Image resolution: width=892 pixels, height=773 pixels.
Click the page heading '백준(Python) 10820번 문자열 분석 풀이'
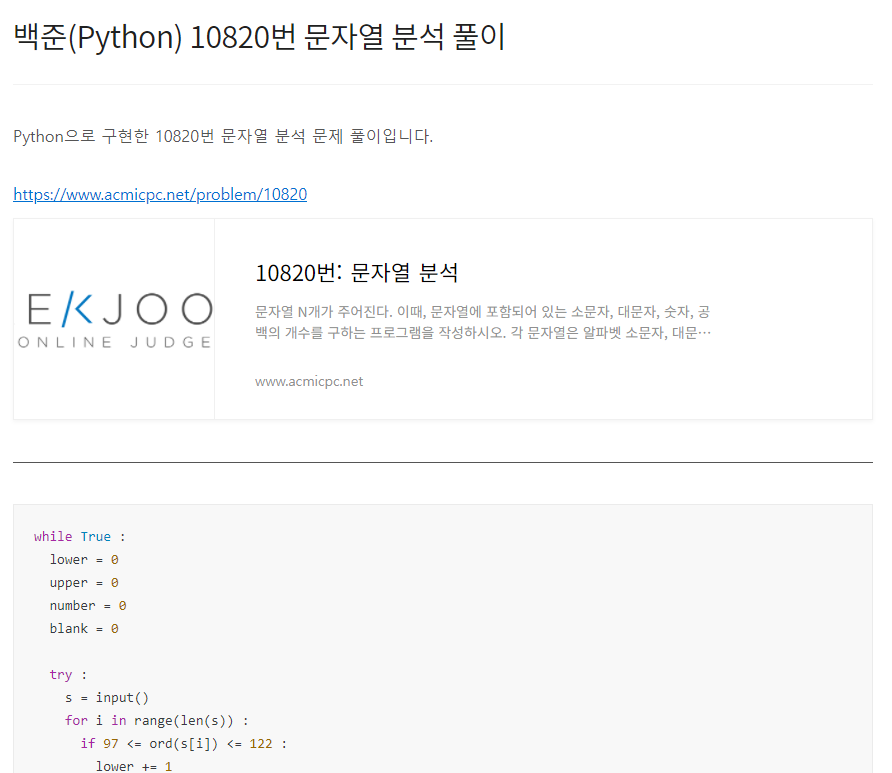259,37
